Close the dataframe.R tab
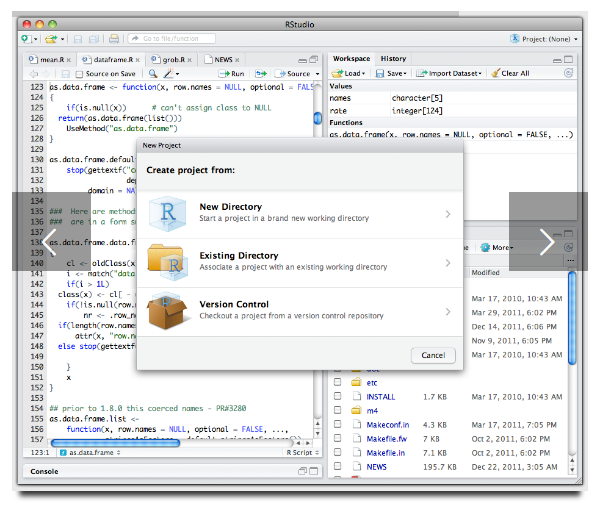 (x=137, y=60)
